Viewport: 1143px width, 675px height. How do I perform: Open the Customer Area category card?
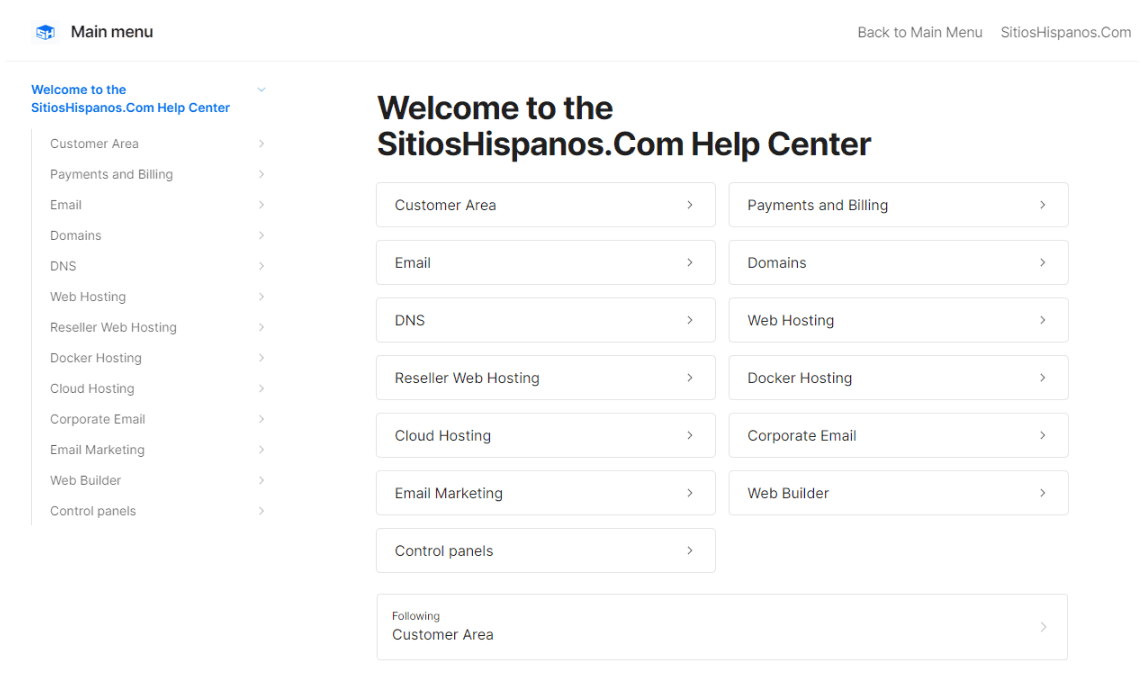[x=546, y=205]
